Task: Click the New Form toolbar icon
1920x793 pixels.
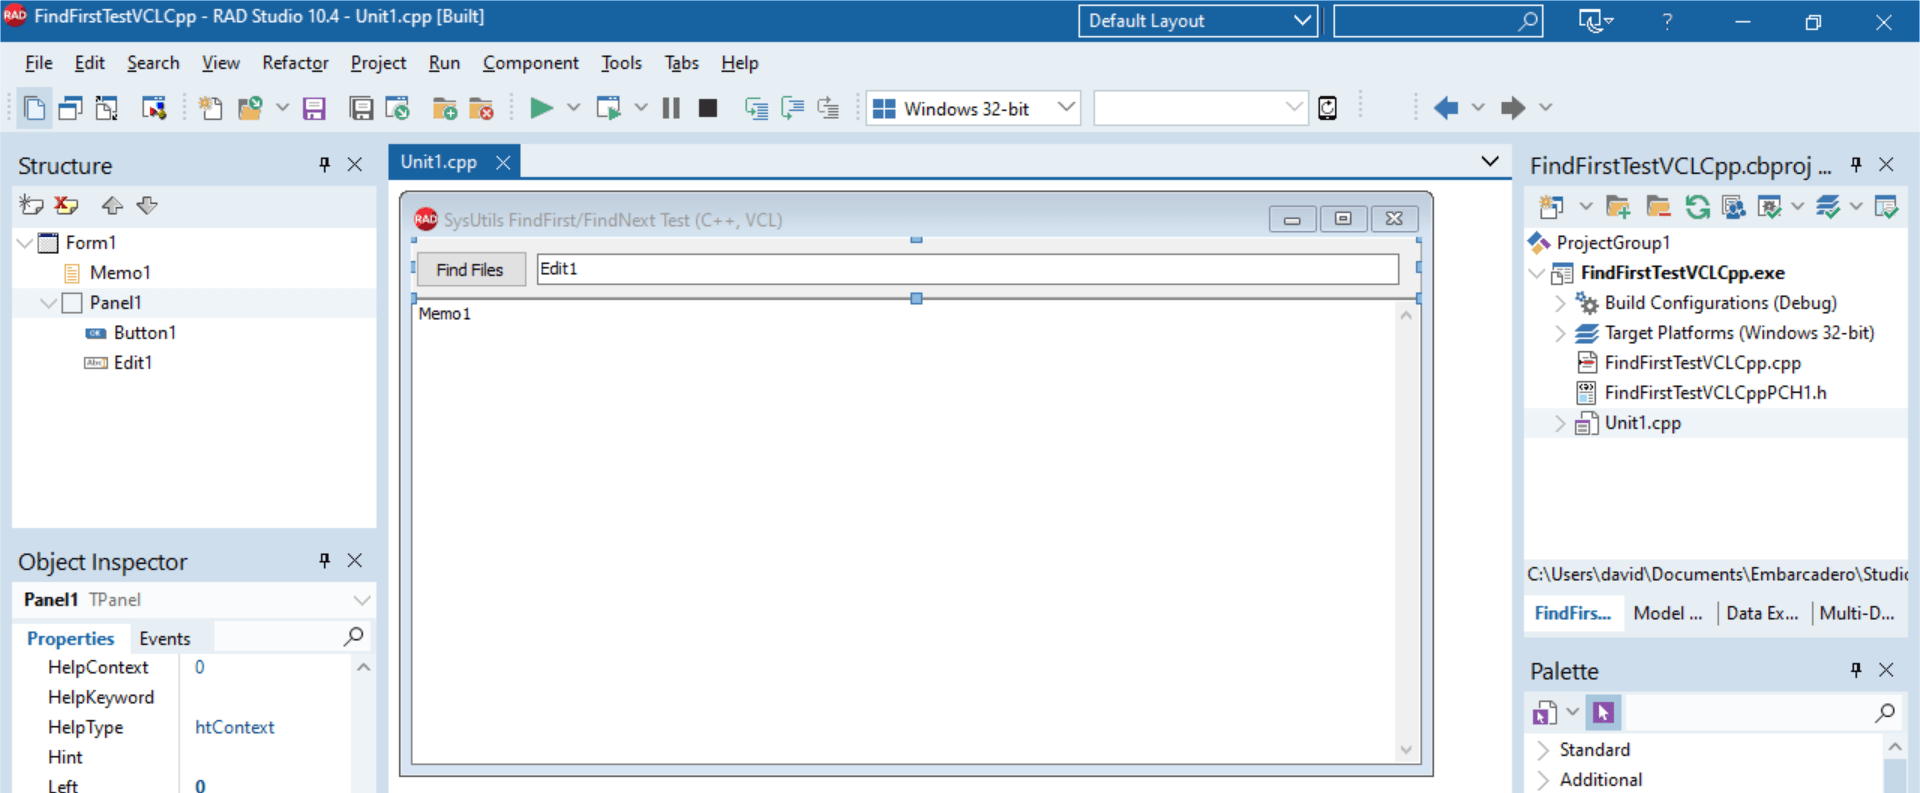Action: click(x=154, y=108)
